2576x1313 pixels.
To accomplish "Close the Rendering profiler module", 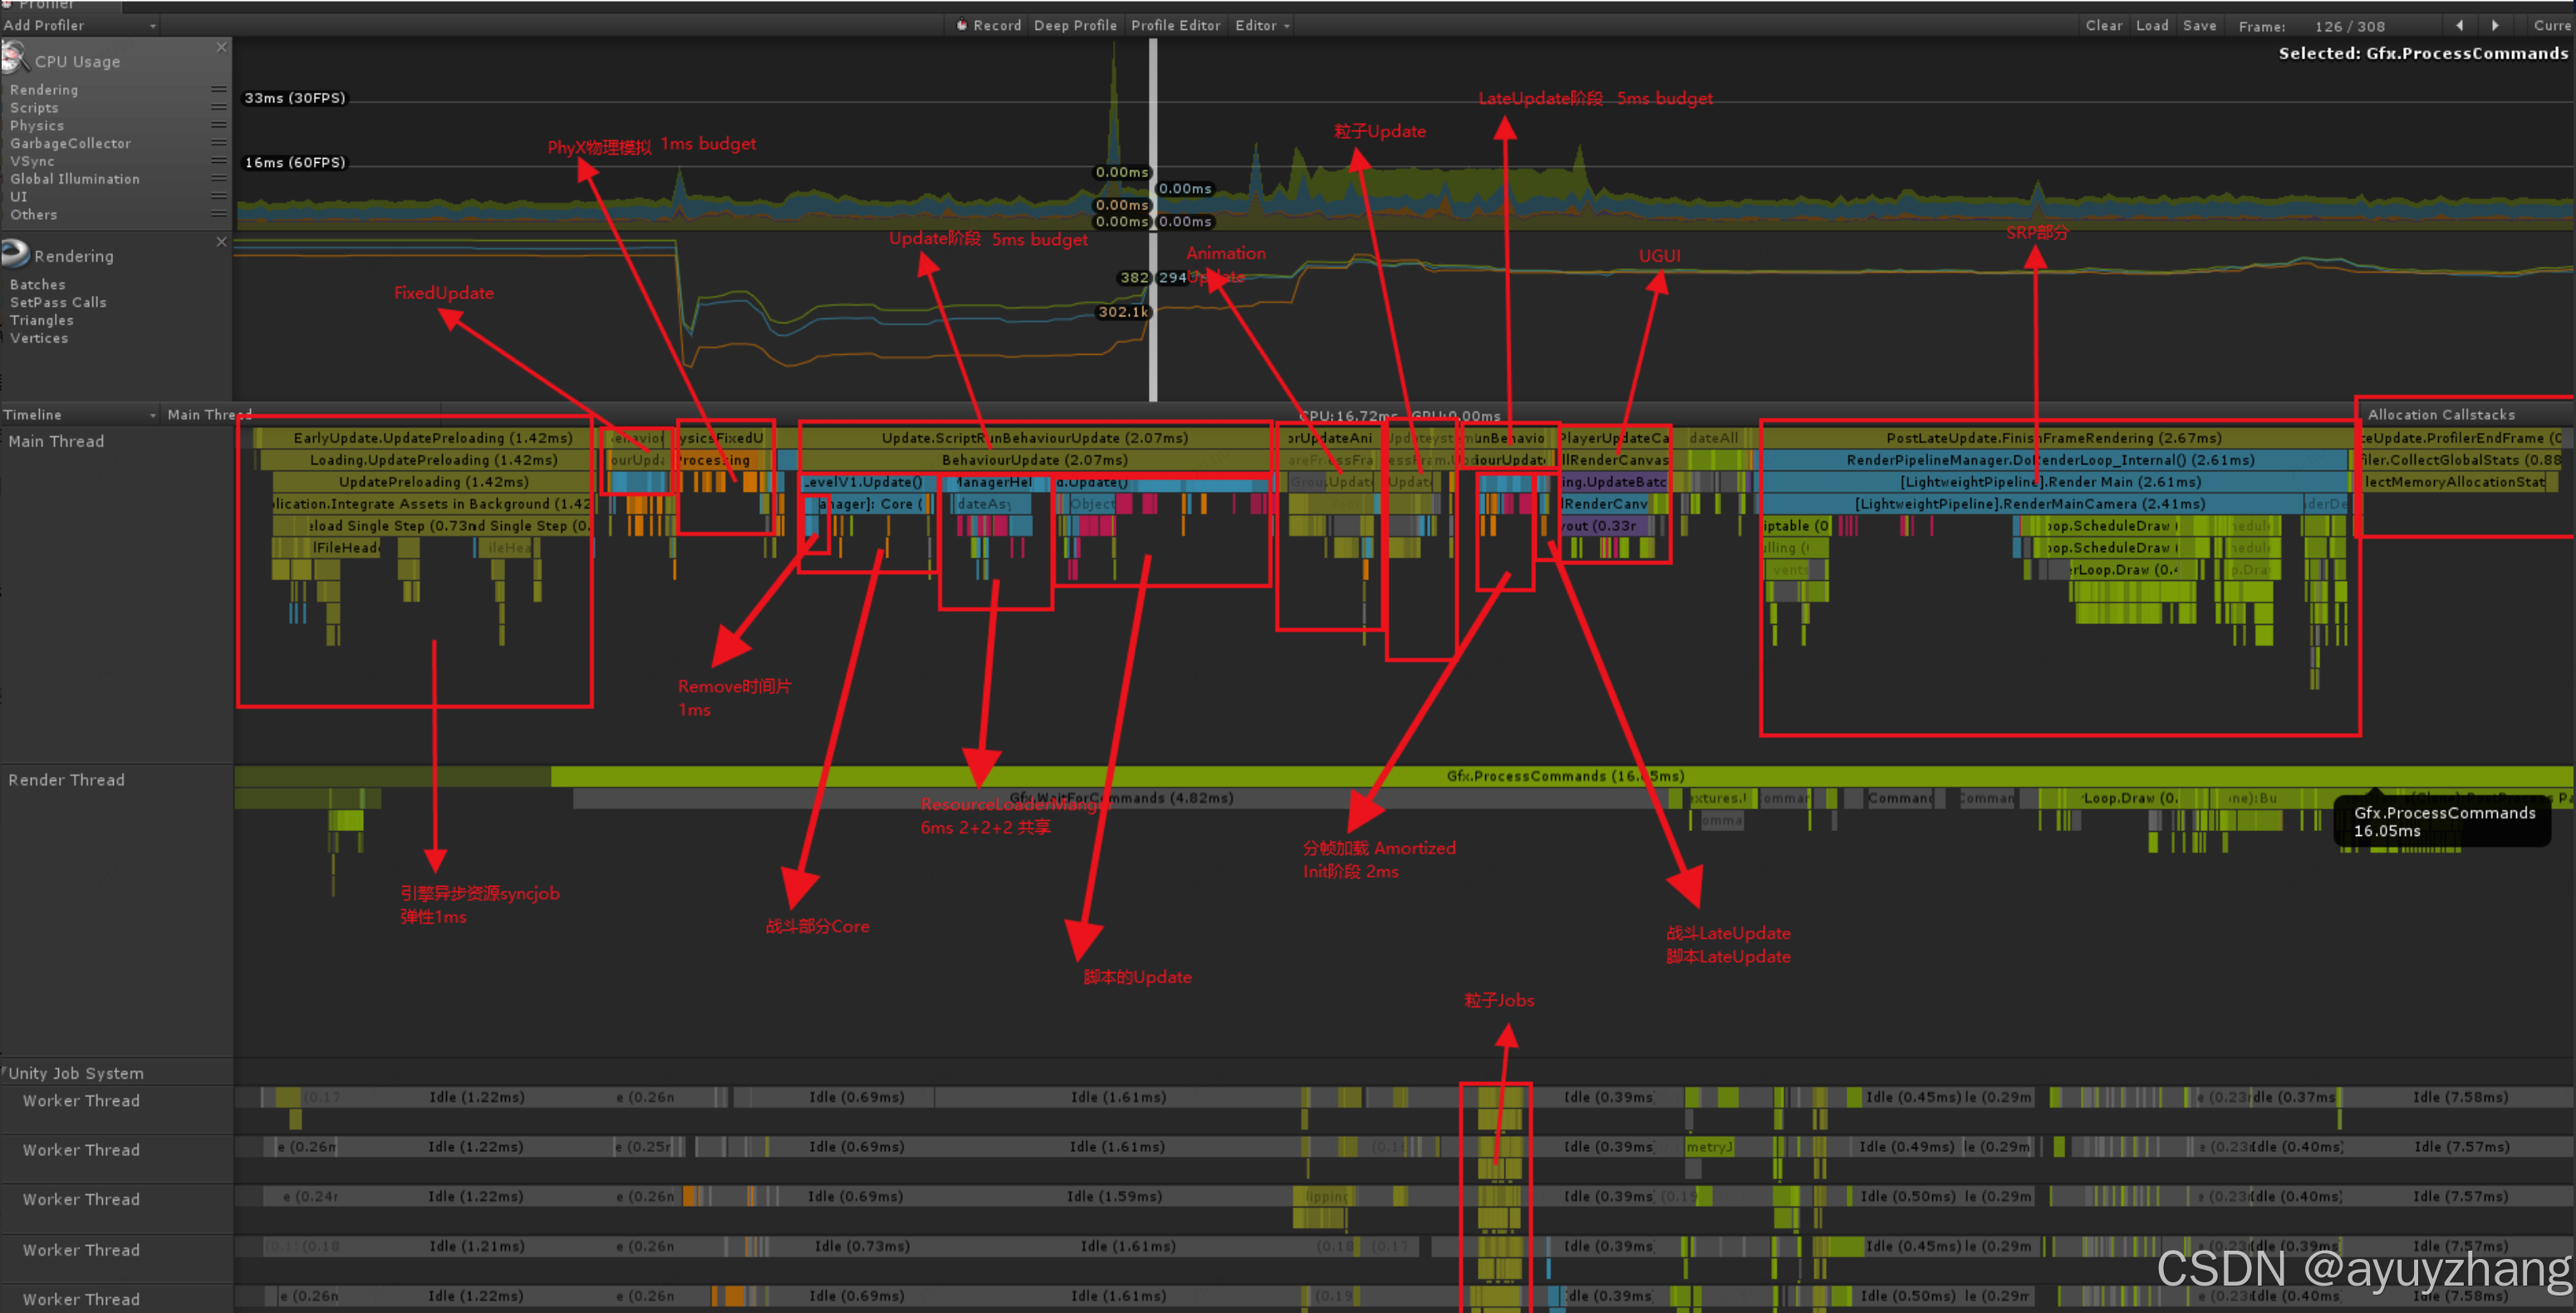I will coord(221,242).
